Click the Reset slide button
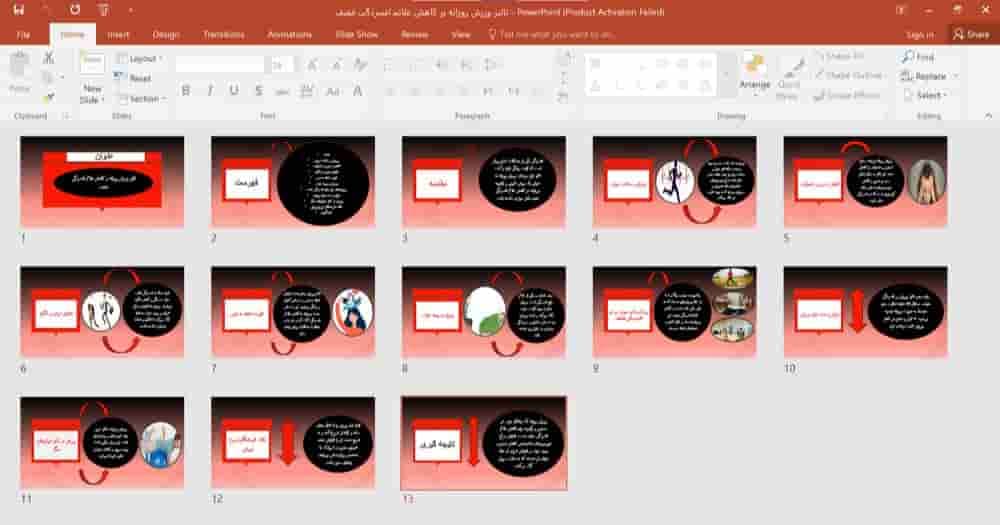Viewport: 1000px width, 525px height. pos(134,78)
